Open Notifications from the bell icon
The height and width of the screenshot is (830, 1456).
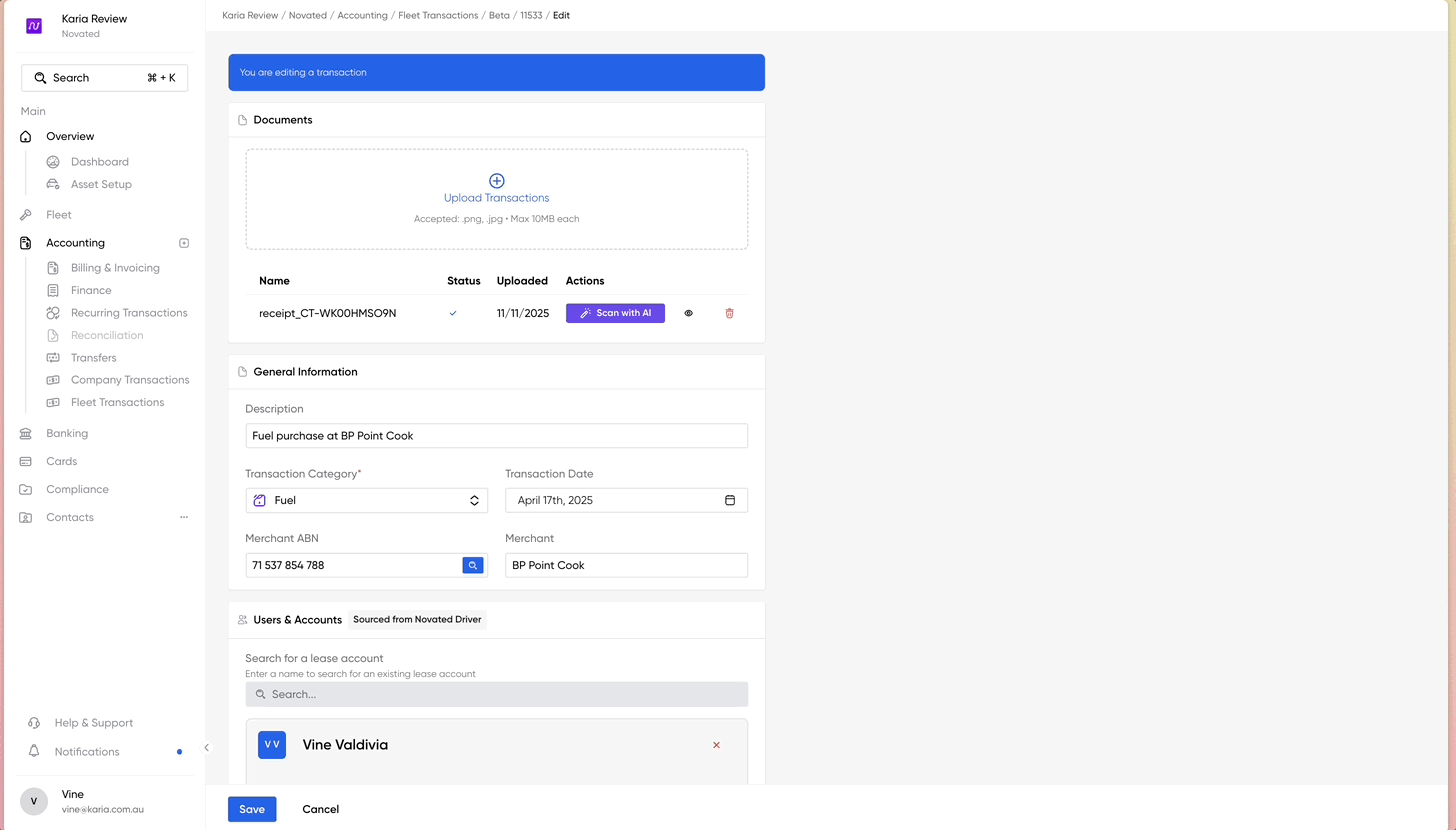pyautogui.click(x=35, y=751)
